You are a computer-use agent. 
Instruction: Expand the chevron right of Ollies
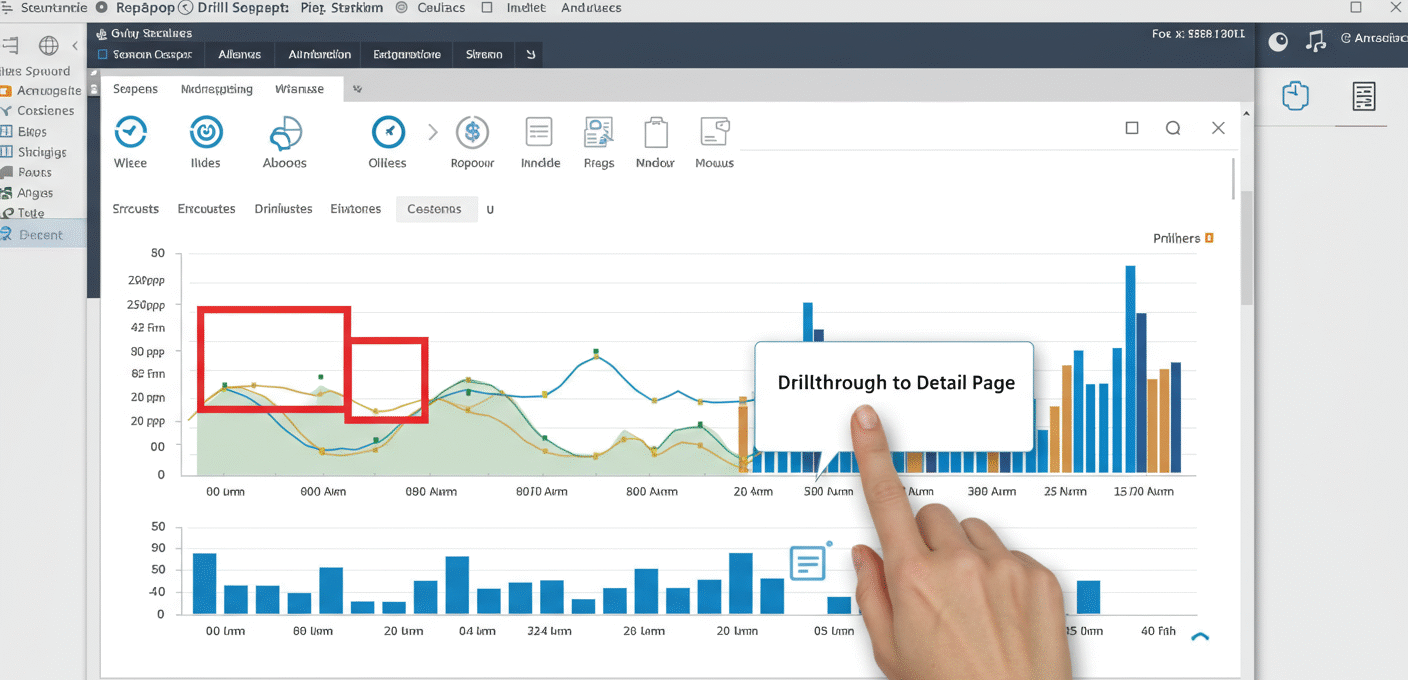433,132
